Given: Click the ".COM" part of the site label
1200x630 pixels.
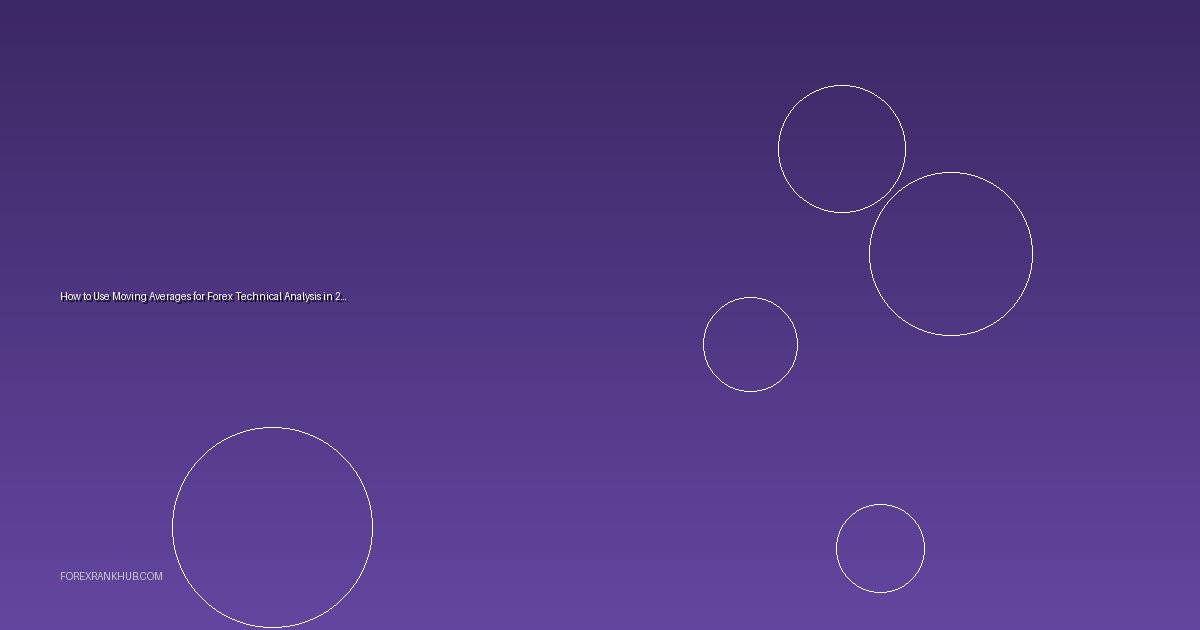Looking at the screenshot, I should (151, 577).
